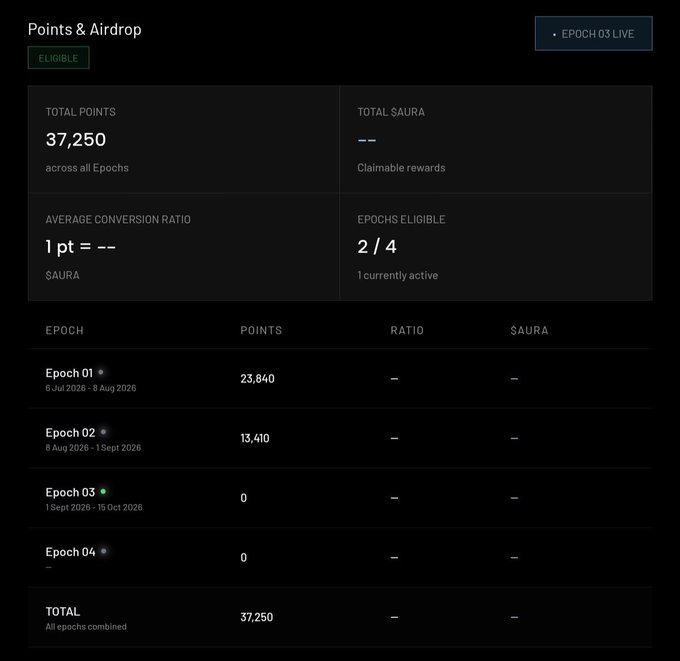
Task: Click date range 8 Aug 2026 - 1 Sept 2026
Action: [x=93, y=448]
